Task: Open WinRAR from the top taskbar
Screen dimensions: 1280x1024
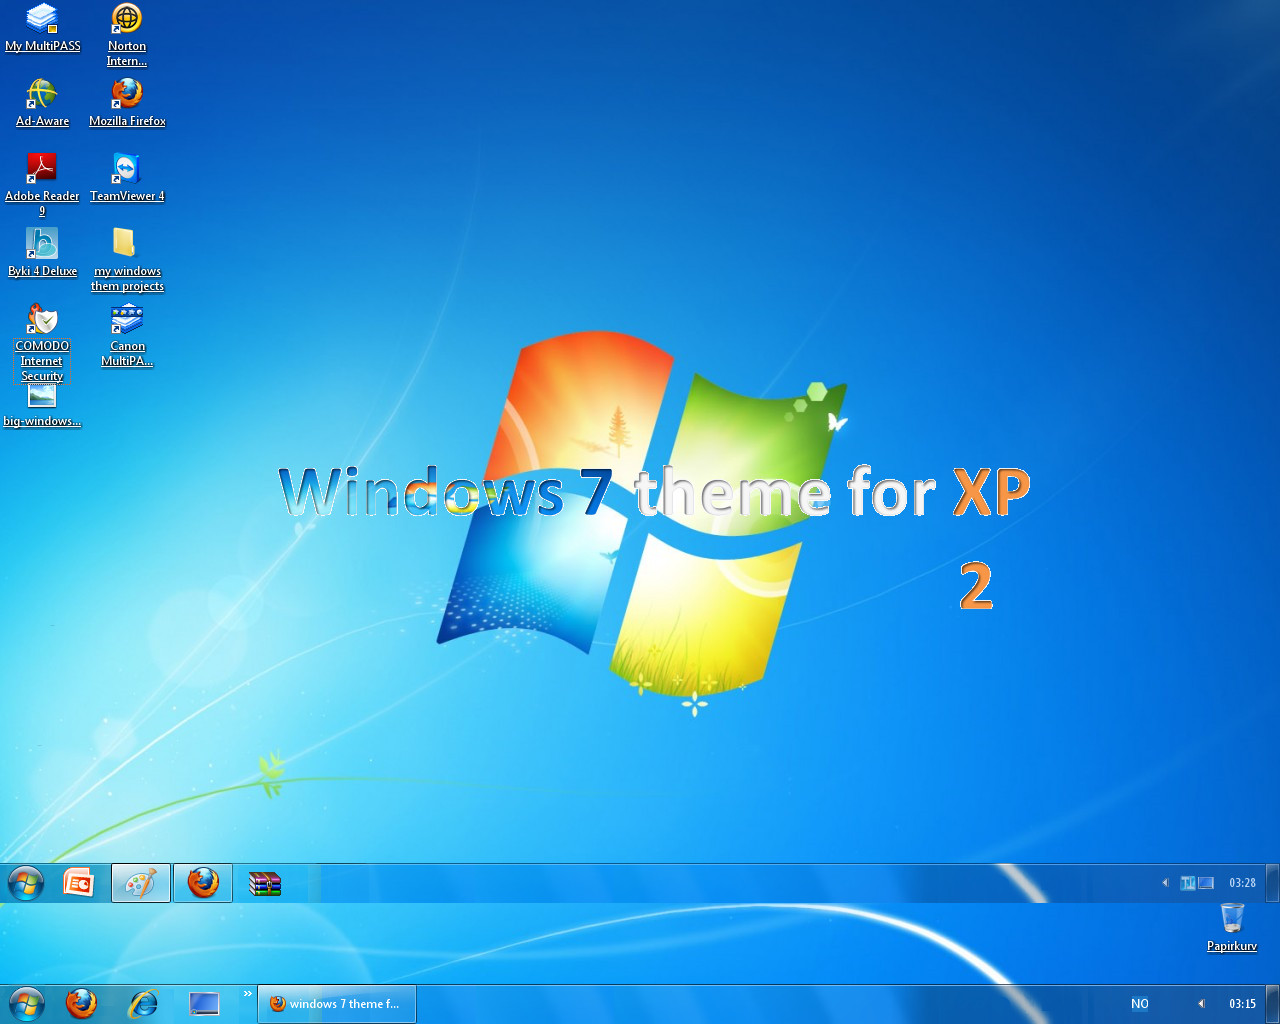Action: point(264,883)
